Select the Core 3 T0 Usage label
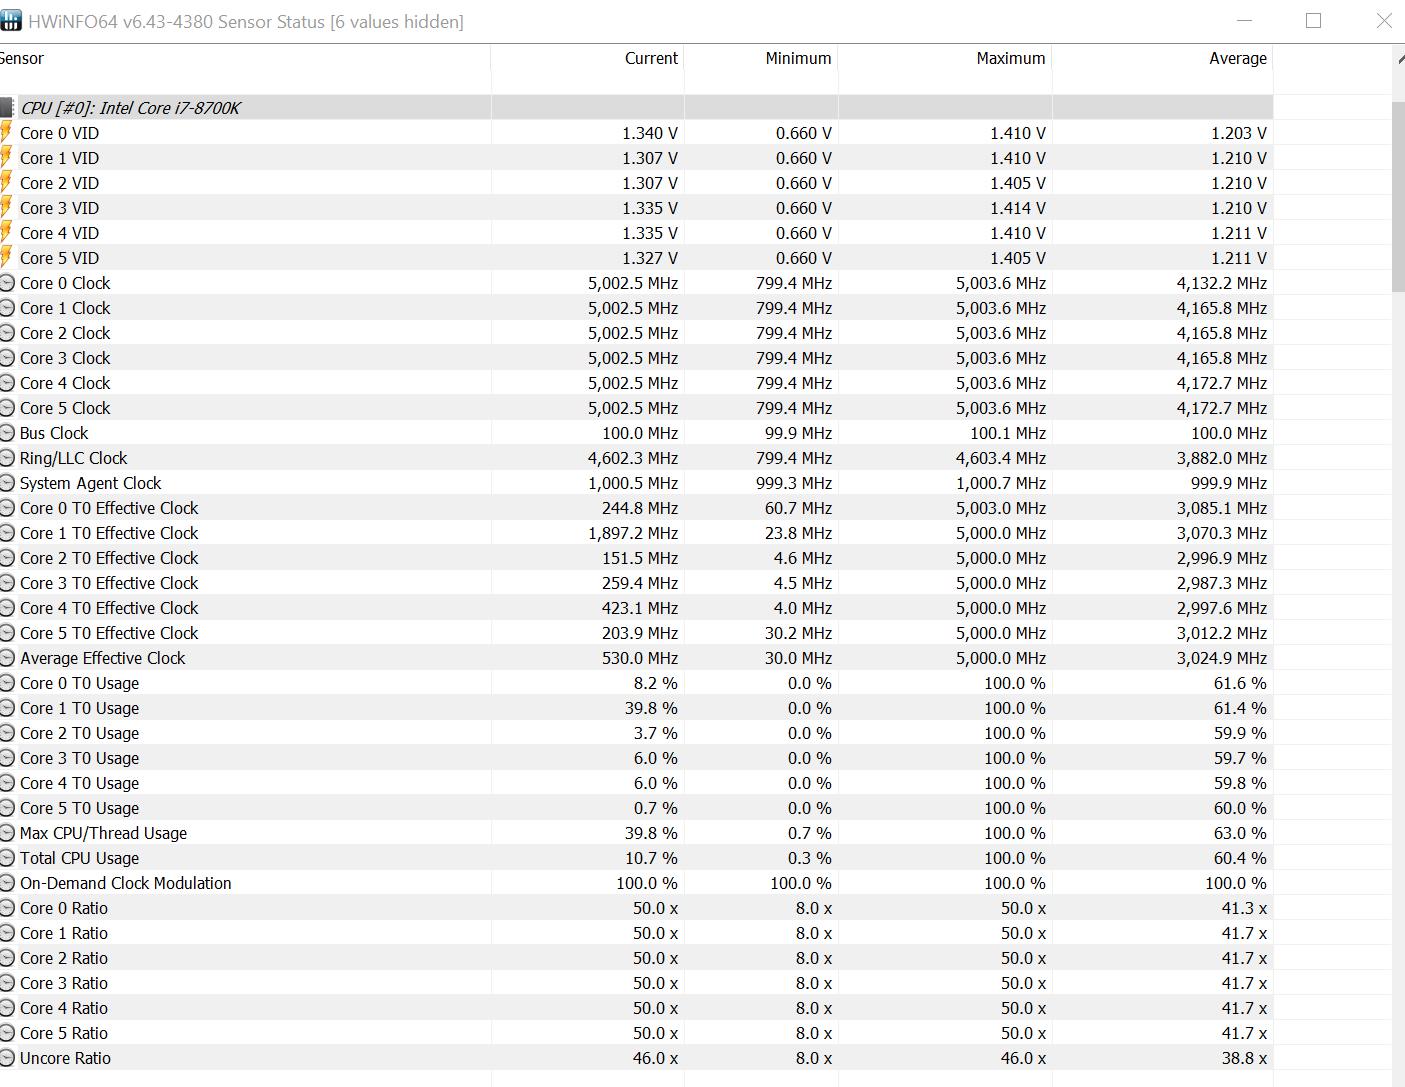The width and height of the screenshot is (1405, 1087). (x=79, y=758)
